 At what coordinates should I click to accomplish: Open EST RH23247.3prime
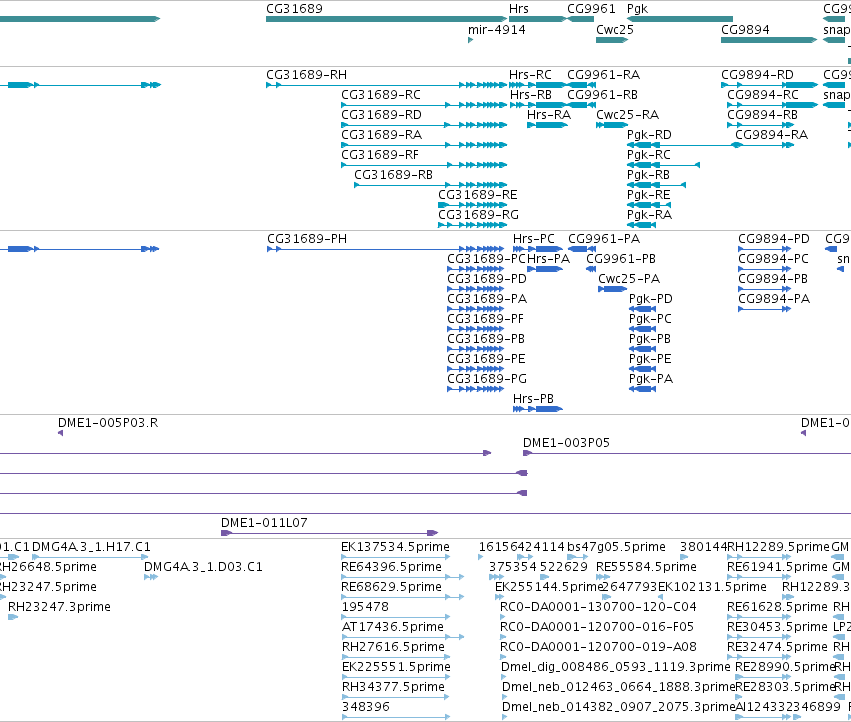59,606
